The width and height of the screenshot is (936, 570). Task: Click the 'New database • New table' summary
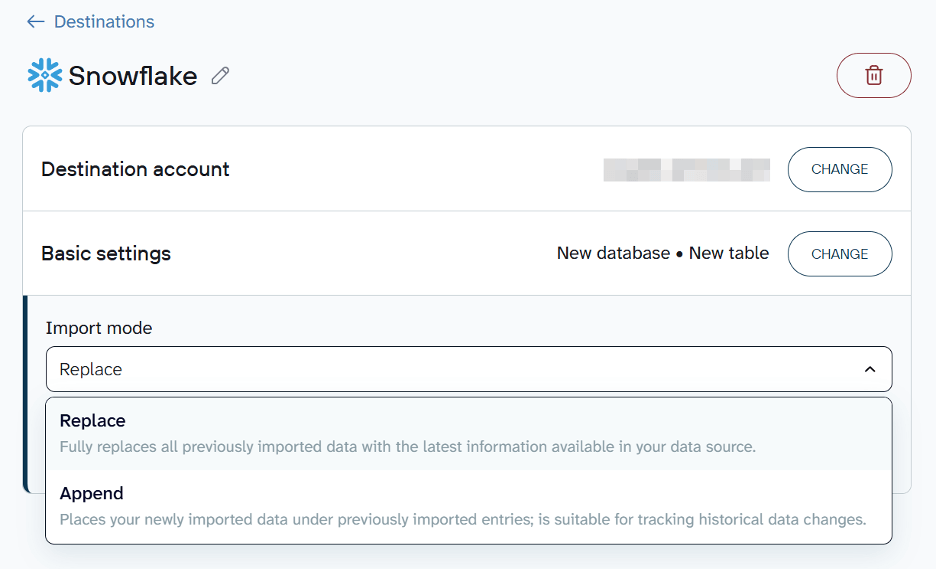662,253
